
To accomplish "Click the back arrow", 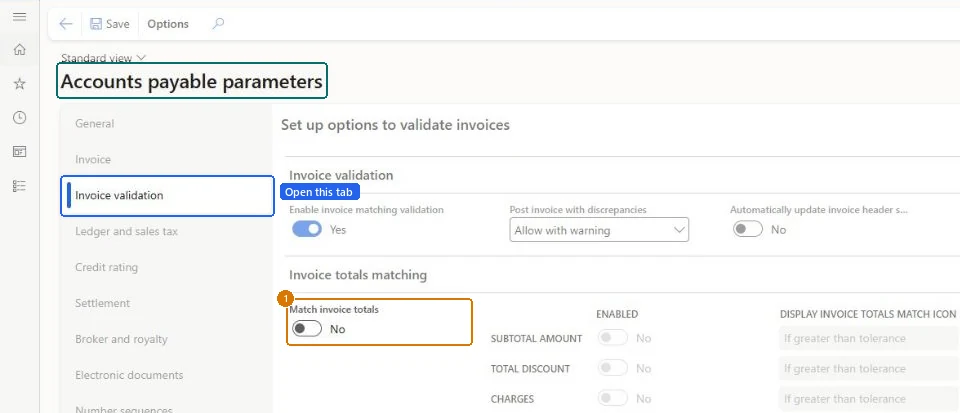I will pyautogui.click(x=66, y=24).
